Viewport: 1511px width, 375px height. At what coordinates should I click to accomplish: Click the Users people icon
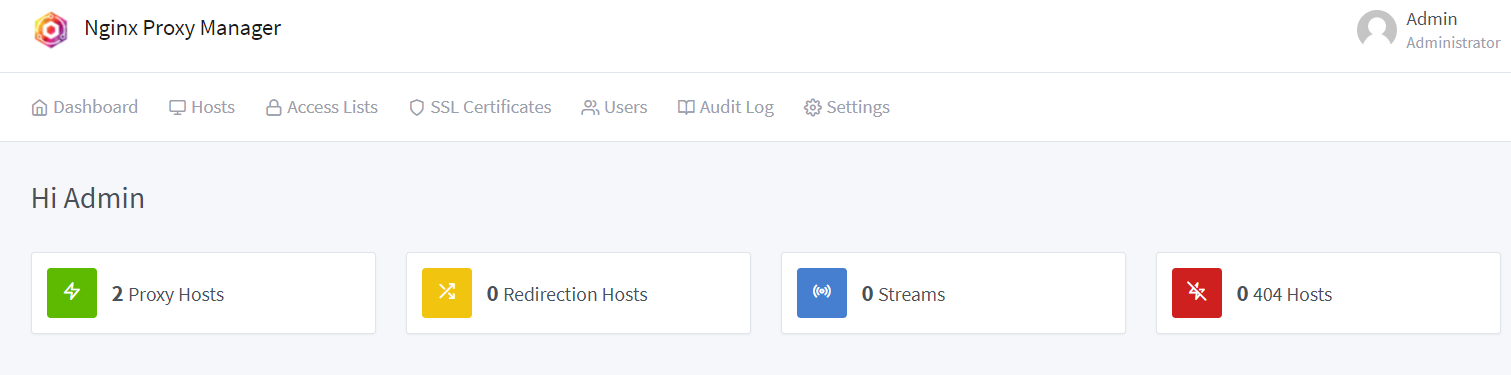[590, 107]
